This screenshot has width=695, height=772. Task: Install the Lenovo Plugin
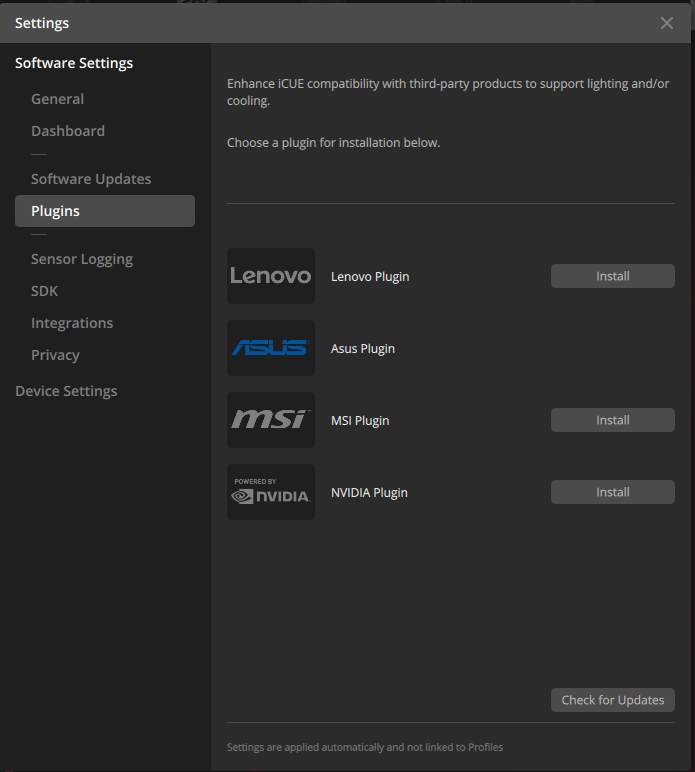tap(612, 276)
